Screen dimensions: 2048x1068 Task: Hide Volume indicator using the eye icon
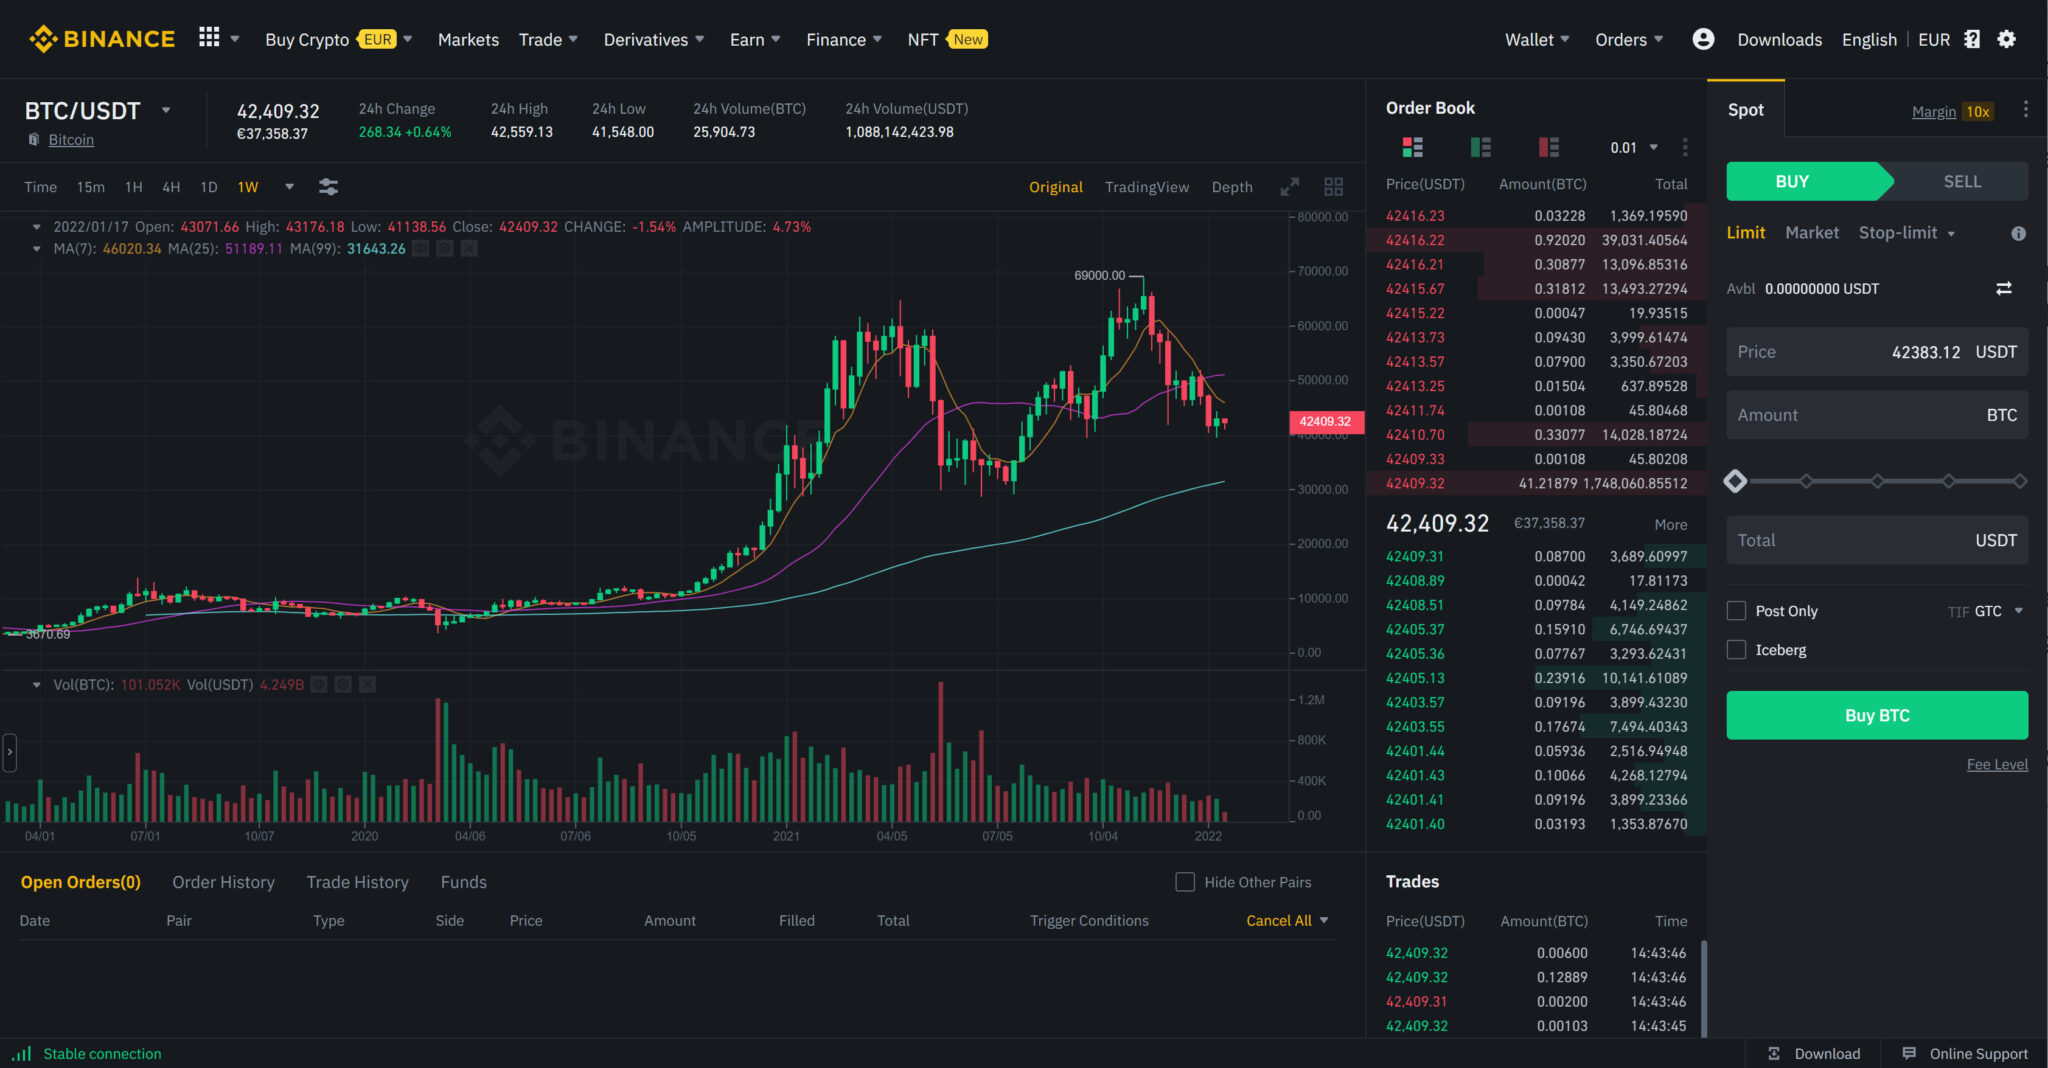tap(319, 684)
